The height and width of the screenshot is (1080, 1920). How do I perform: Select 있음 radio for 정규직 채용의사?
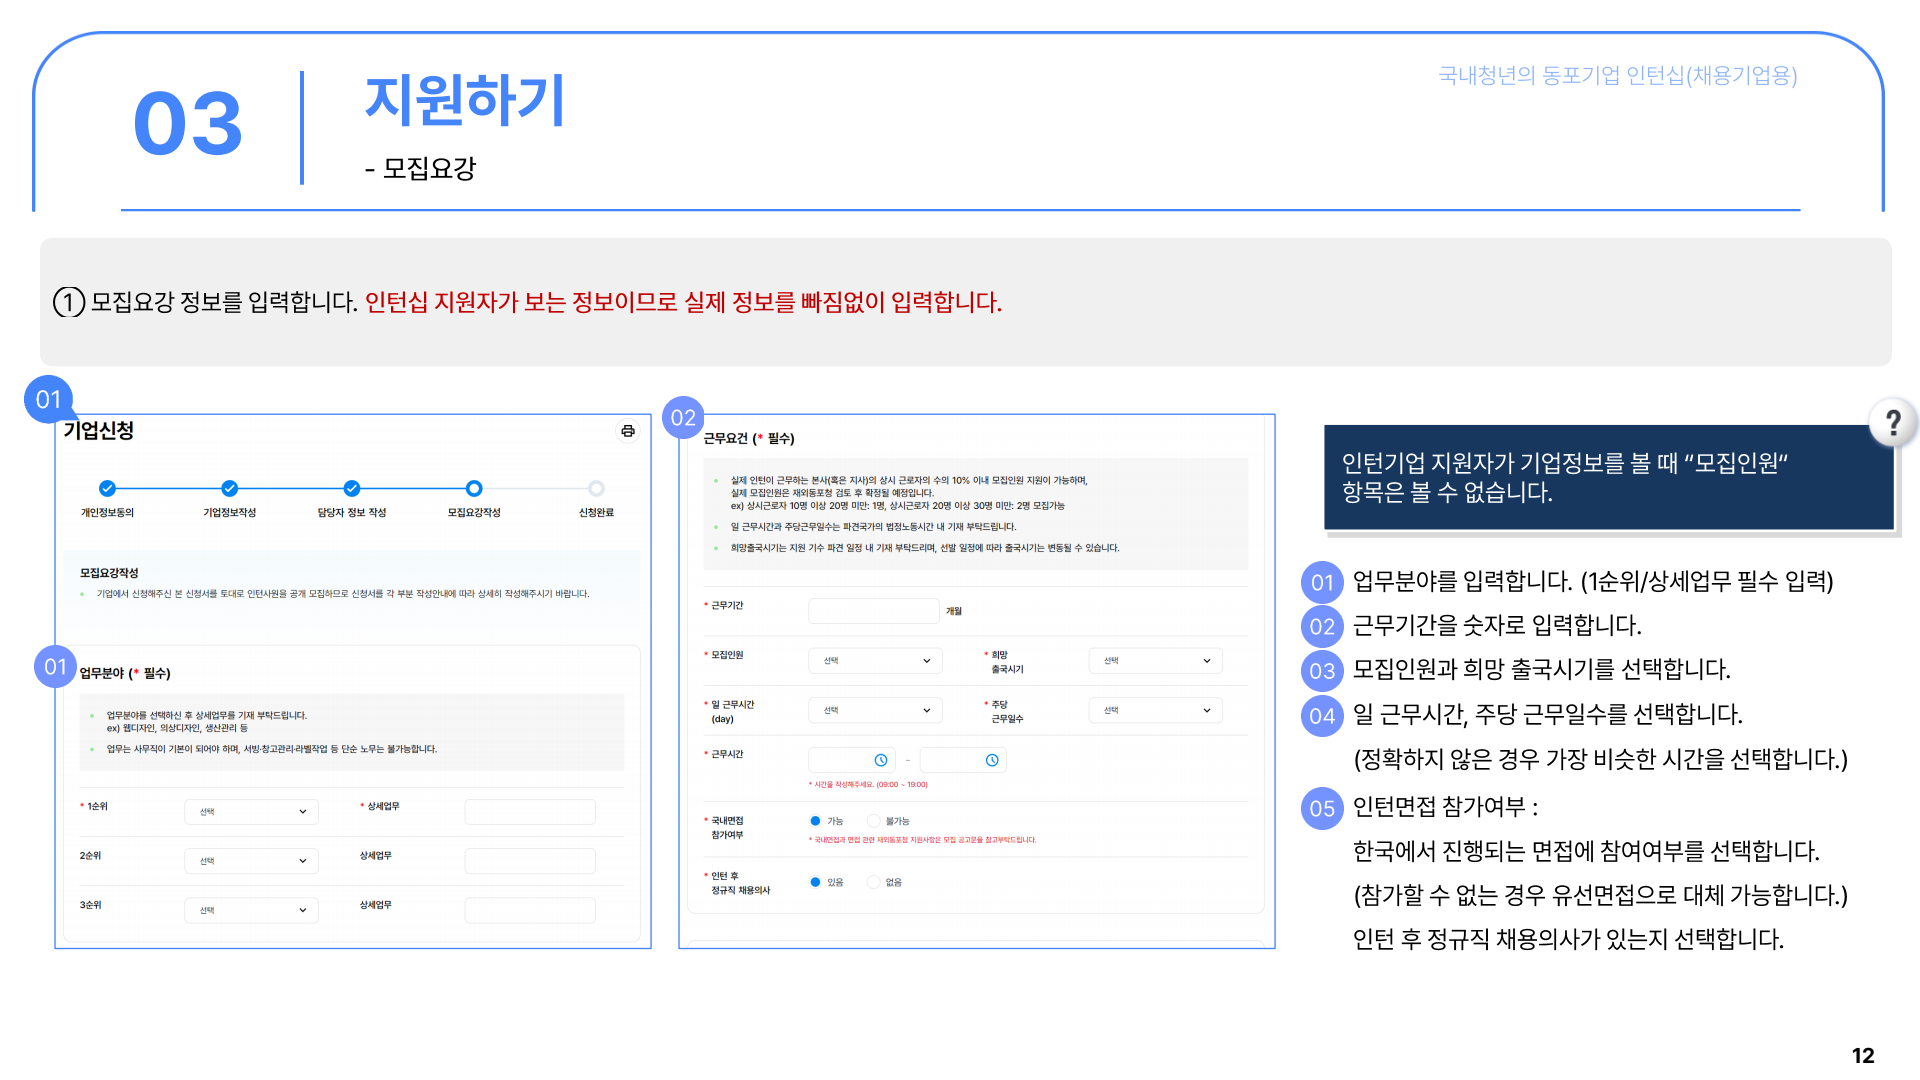tap(816, 882)
